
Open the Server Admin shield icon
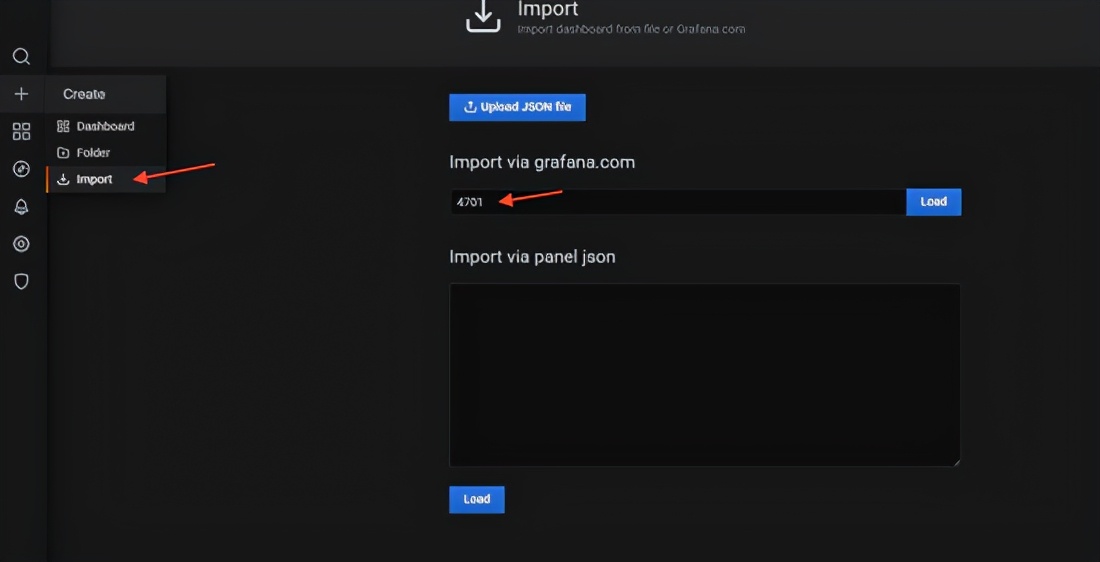pyautogui.click(x=22, y=281)
